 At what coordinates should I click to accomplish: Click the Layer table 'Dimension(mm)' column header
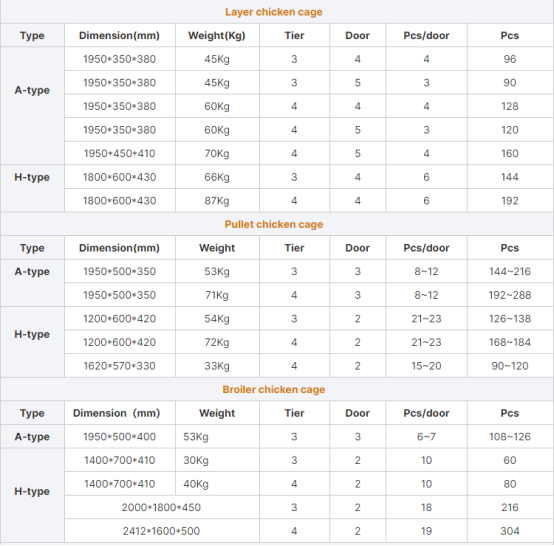tap(119, 35)
